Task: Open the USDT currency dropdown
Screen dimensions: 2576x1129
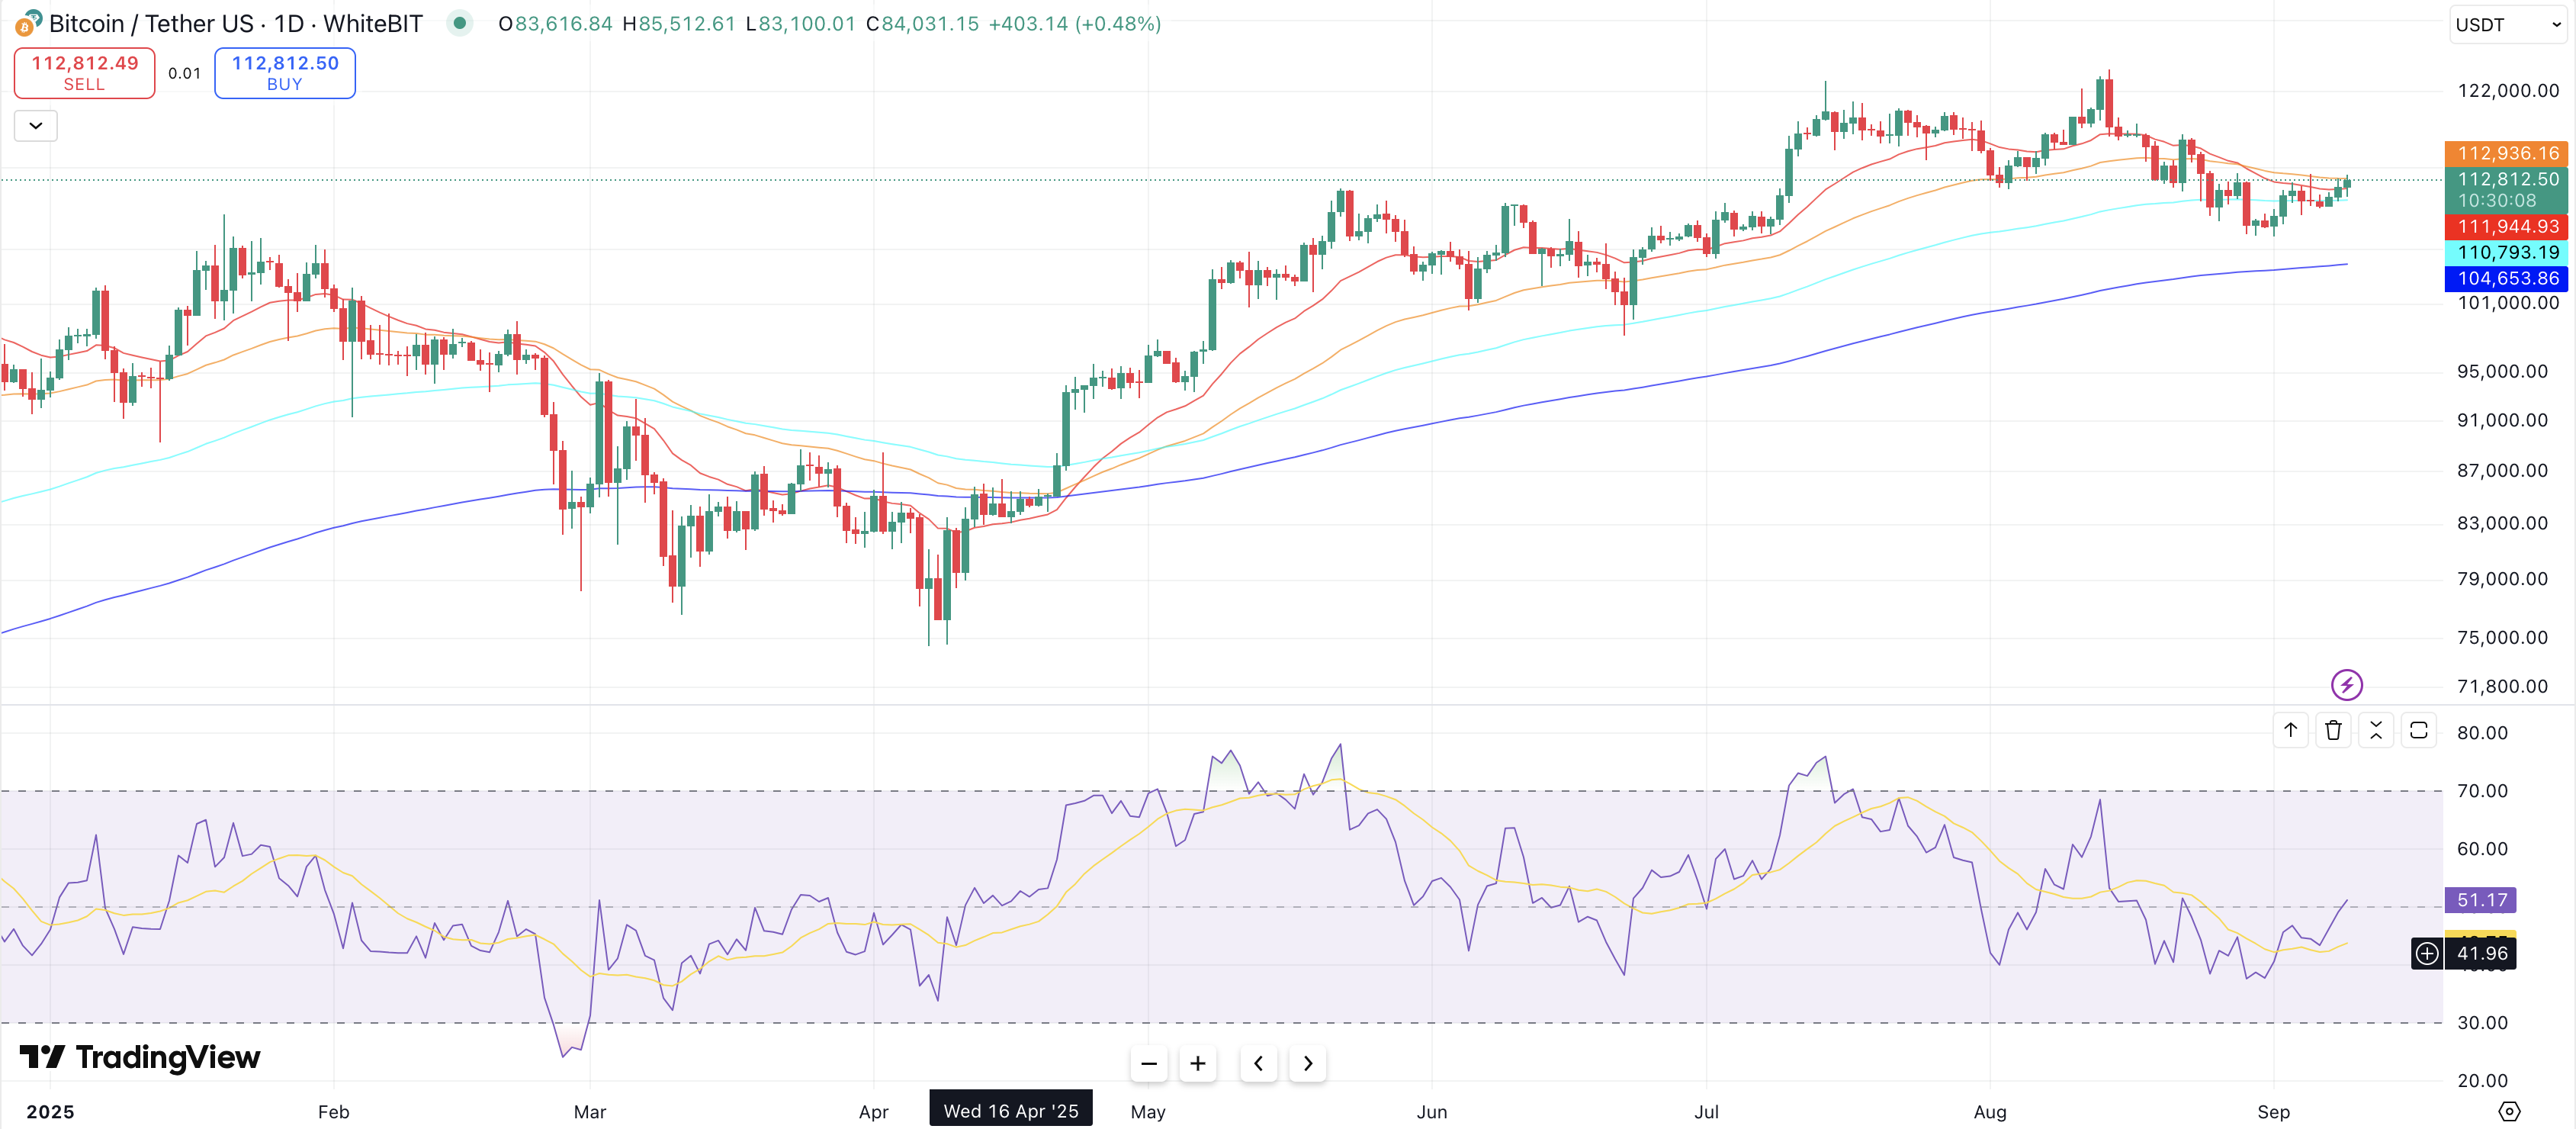Action: [2507, 25]
